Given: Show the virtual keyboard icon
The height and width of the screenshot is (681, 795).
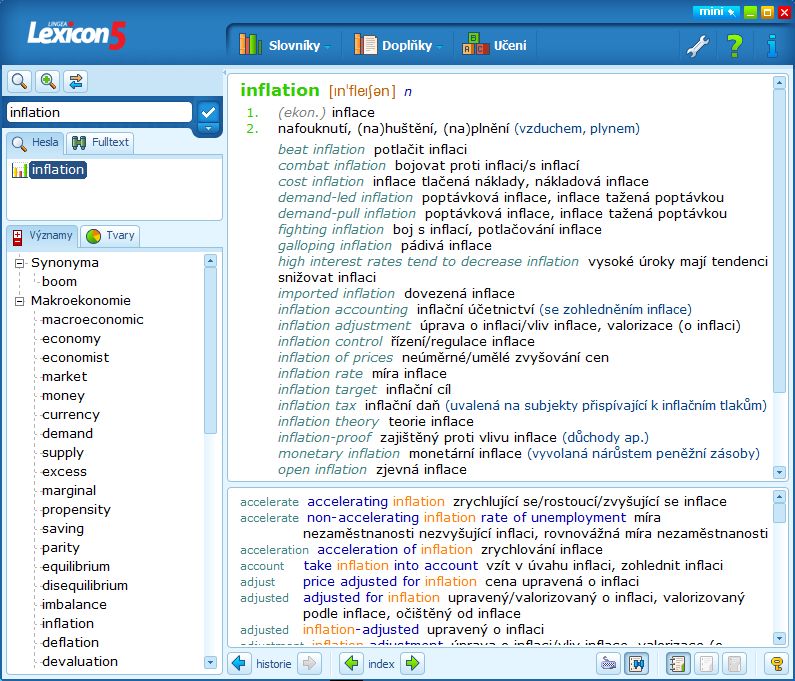Looking at the screenshot, I should click(608, 663).
